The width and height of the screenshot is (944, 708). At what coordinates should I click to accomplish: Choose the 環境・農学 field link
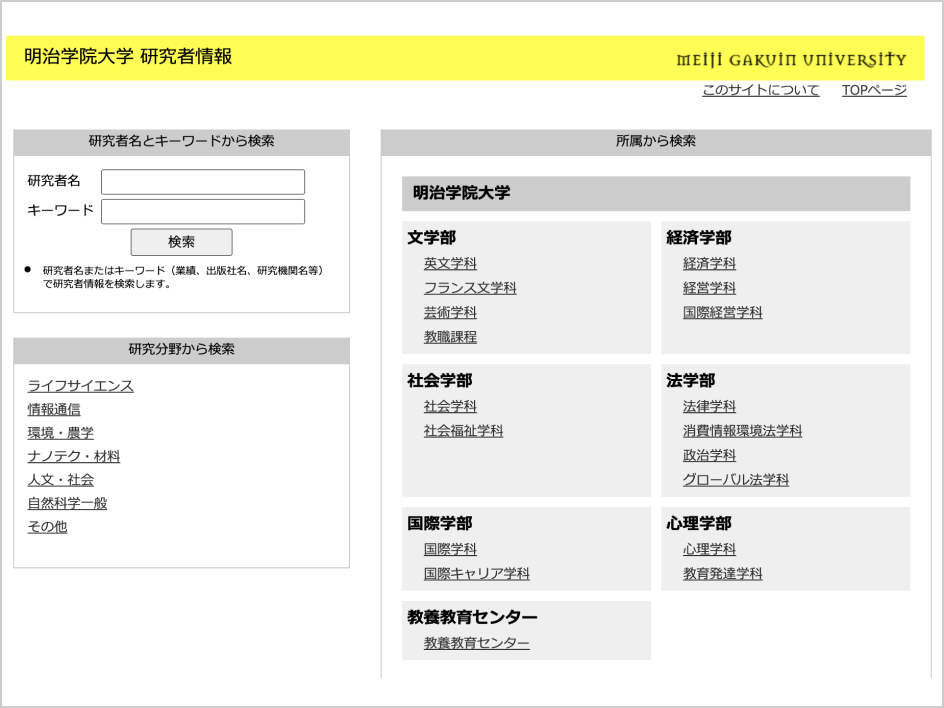click(x=60, y=433)
